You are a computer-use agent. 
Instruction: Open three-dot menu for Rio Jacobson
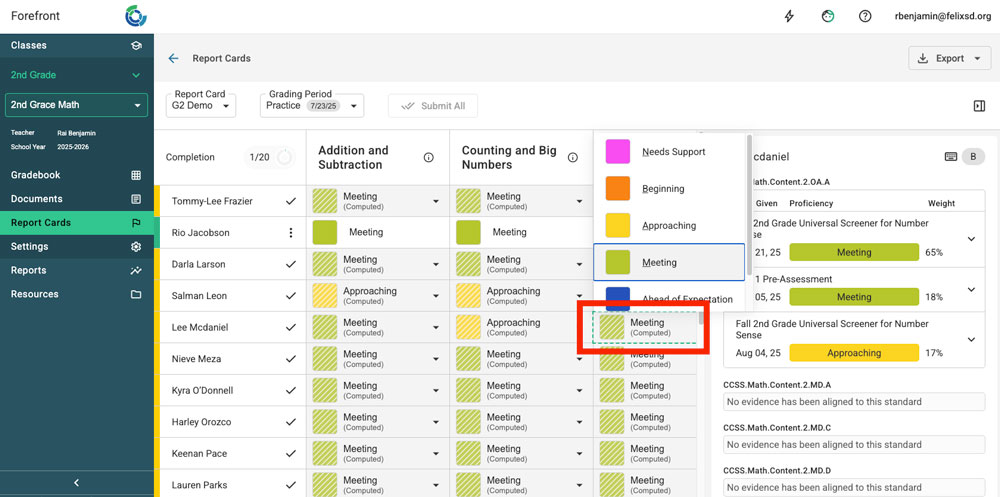[x=291, y=233]
